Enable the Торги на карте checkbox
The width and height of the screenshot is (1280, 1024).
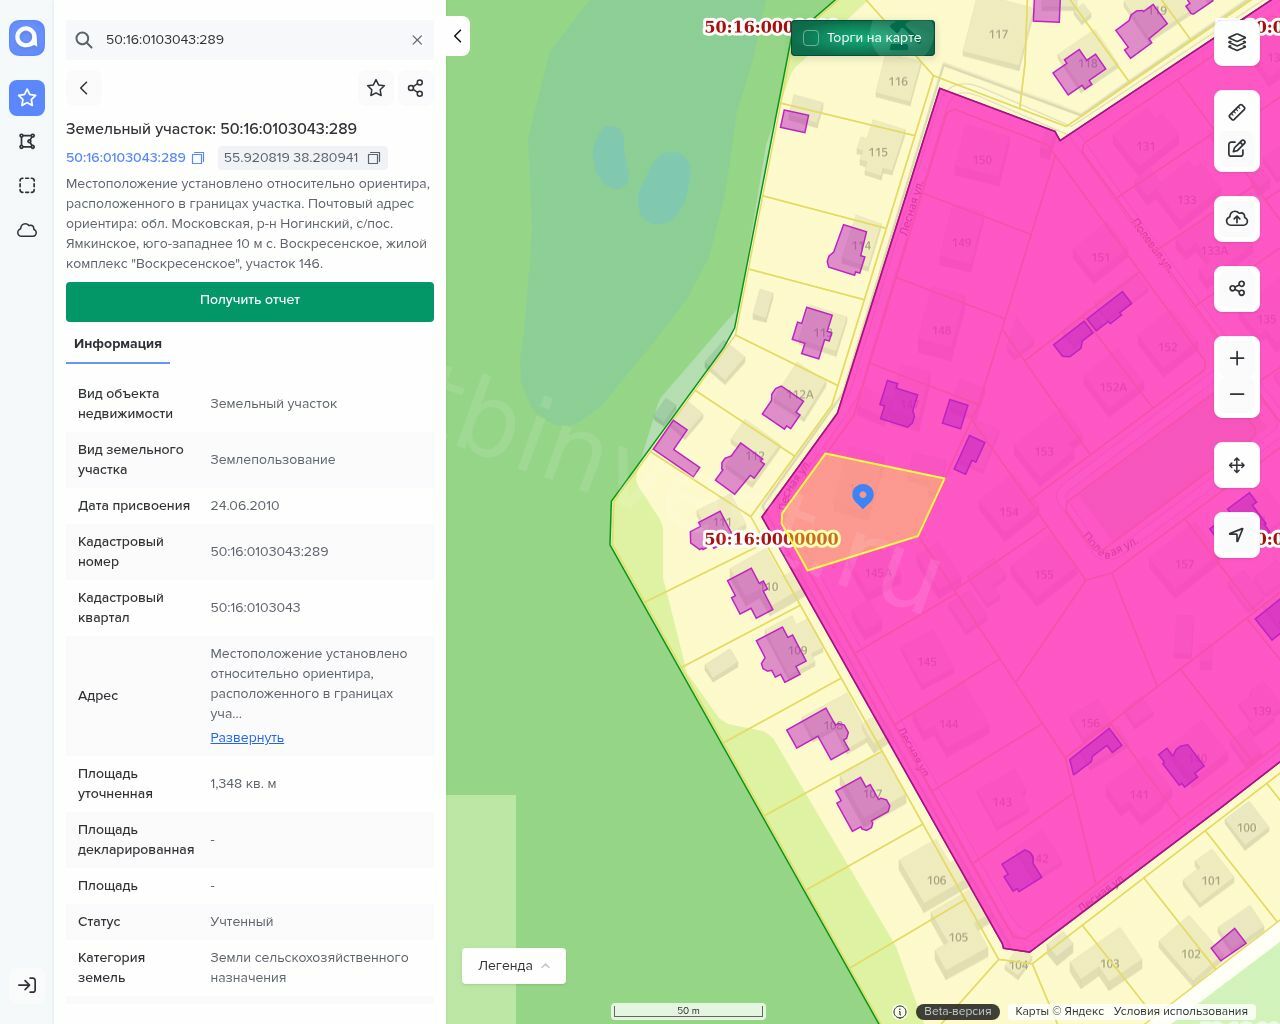pos(811,38)
